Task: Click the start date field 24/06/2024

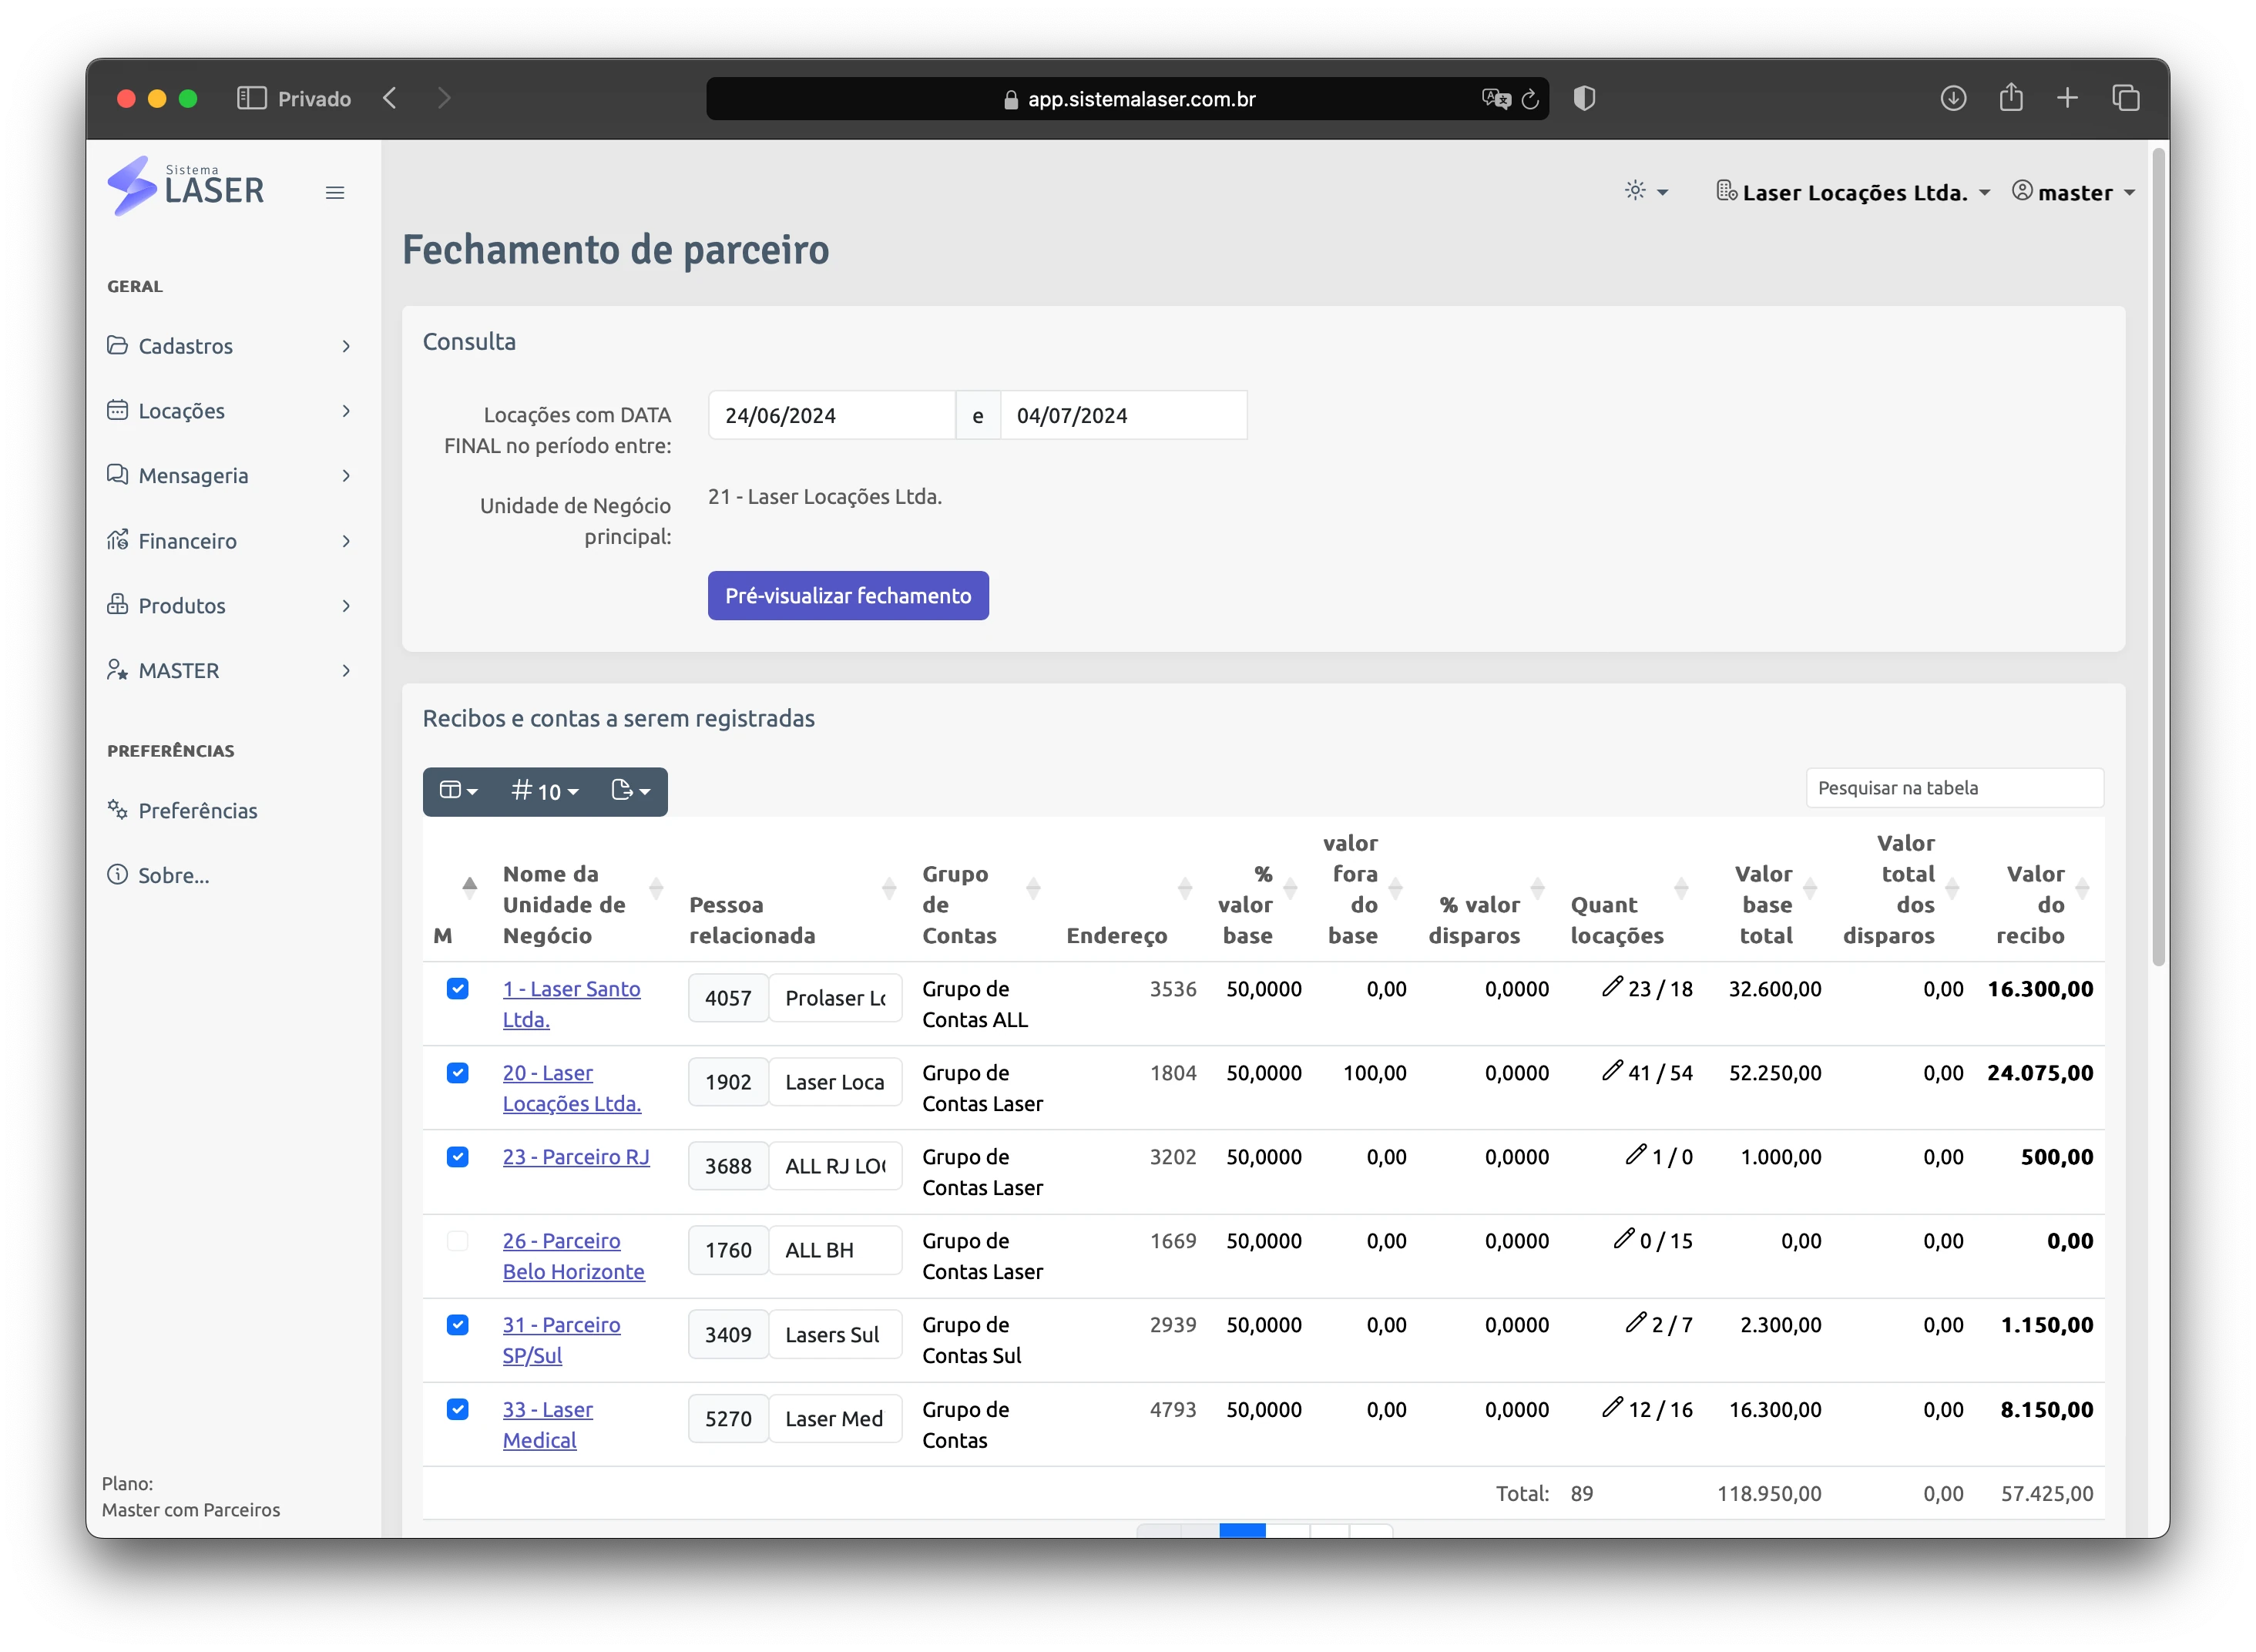Action: (831, 415)
